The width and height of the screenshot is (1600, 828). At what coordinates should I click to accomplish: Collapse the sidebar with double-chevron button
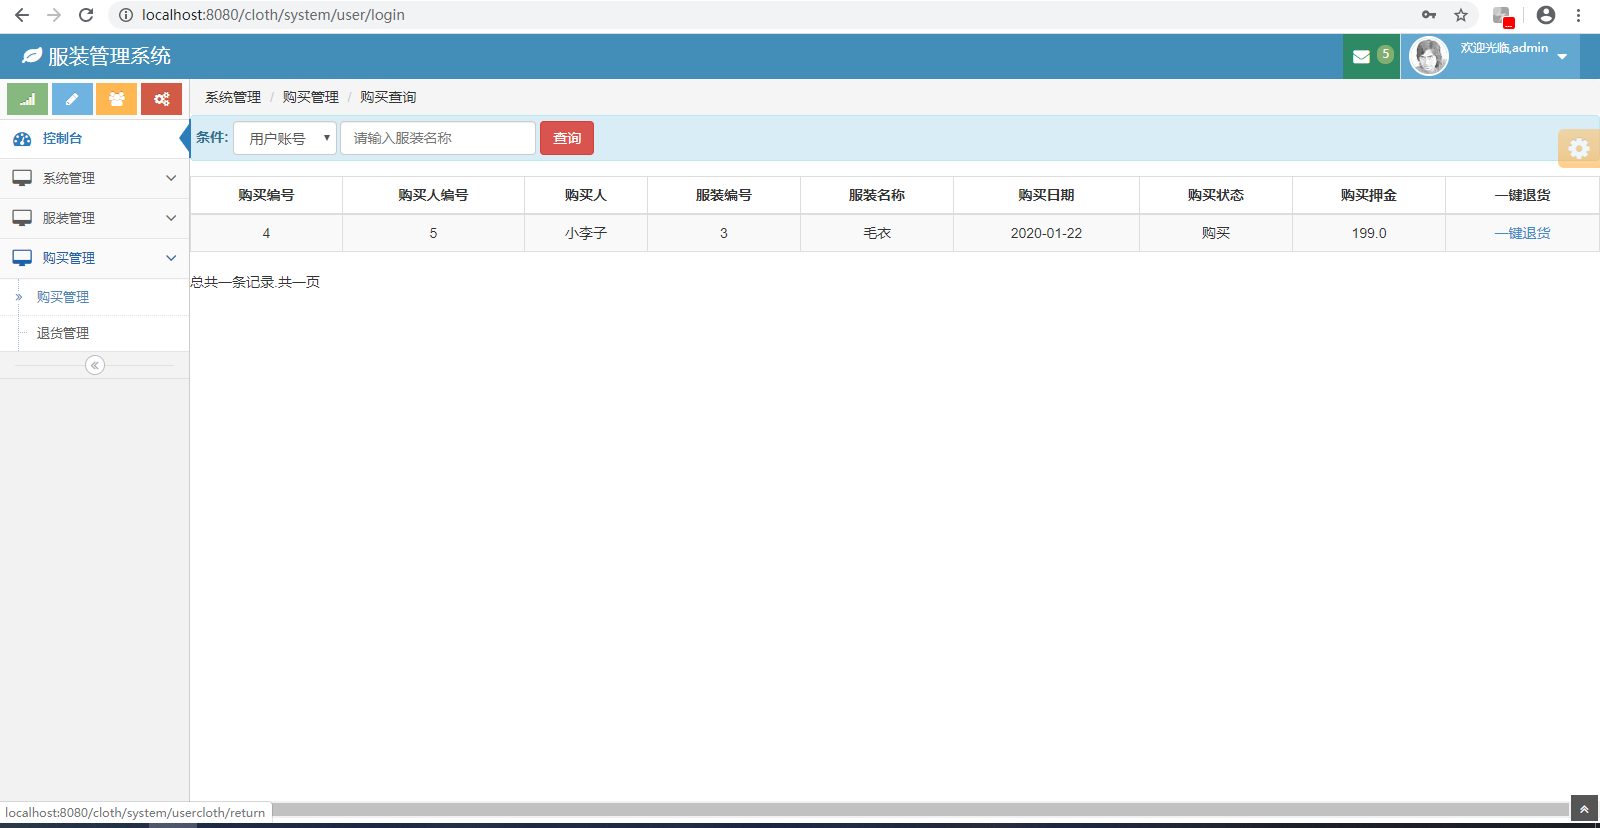(95, 365)
